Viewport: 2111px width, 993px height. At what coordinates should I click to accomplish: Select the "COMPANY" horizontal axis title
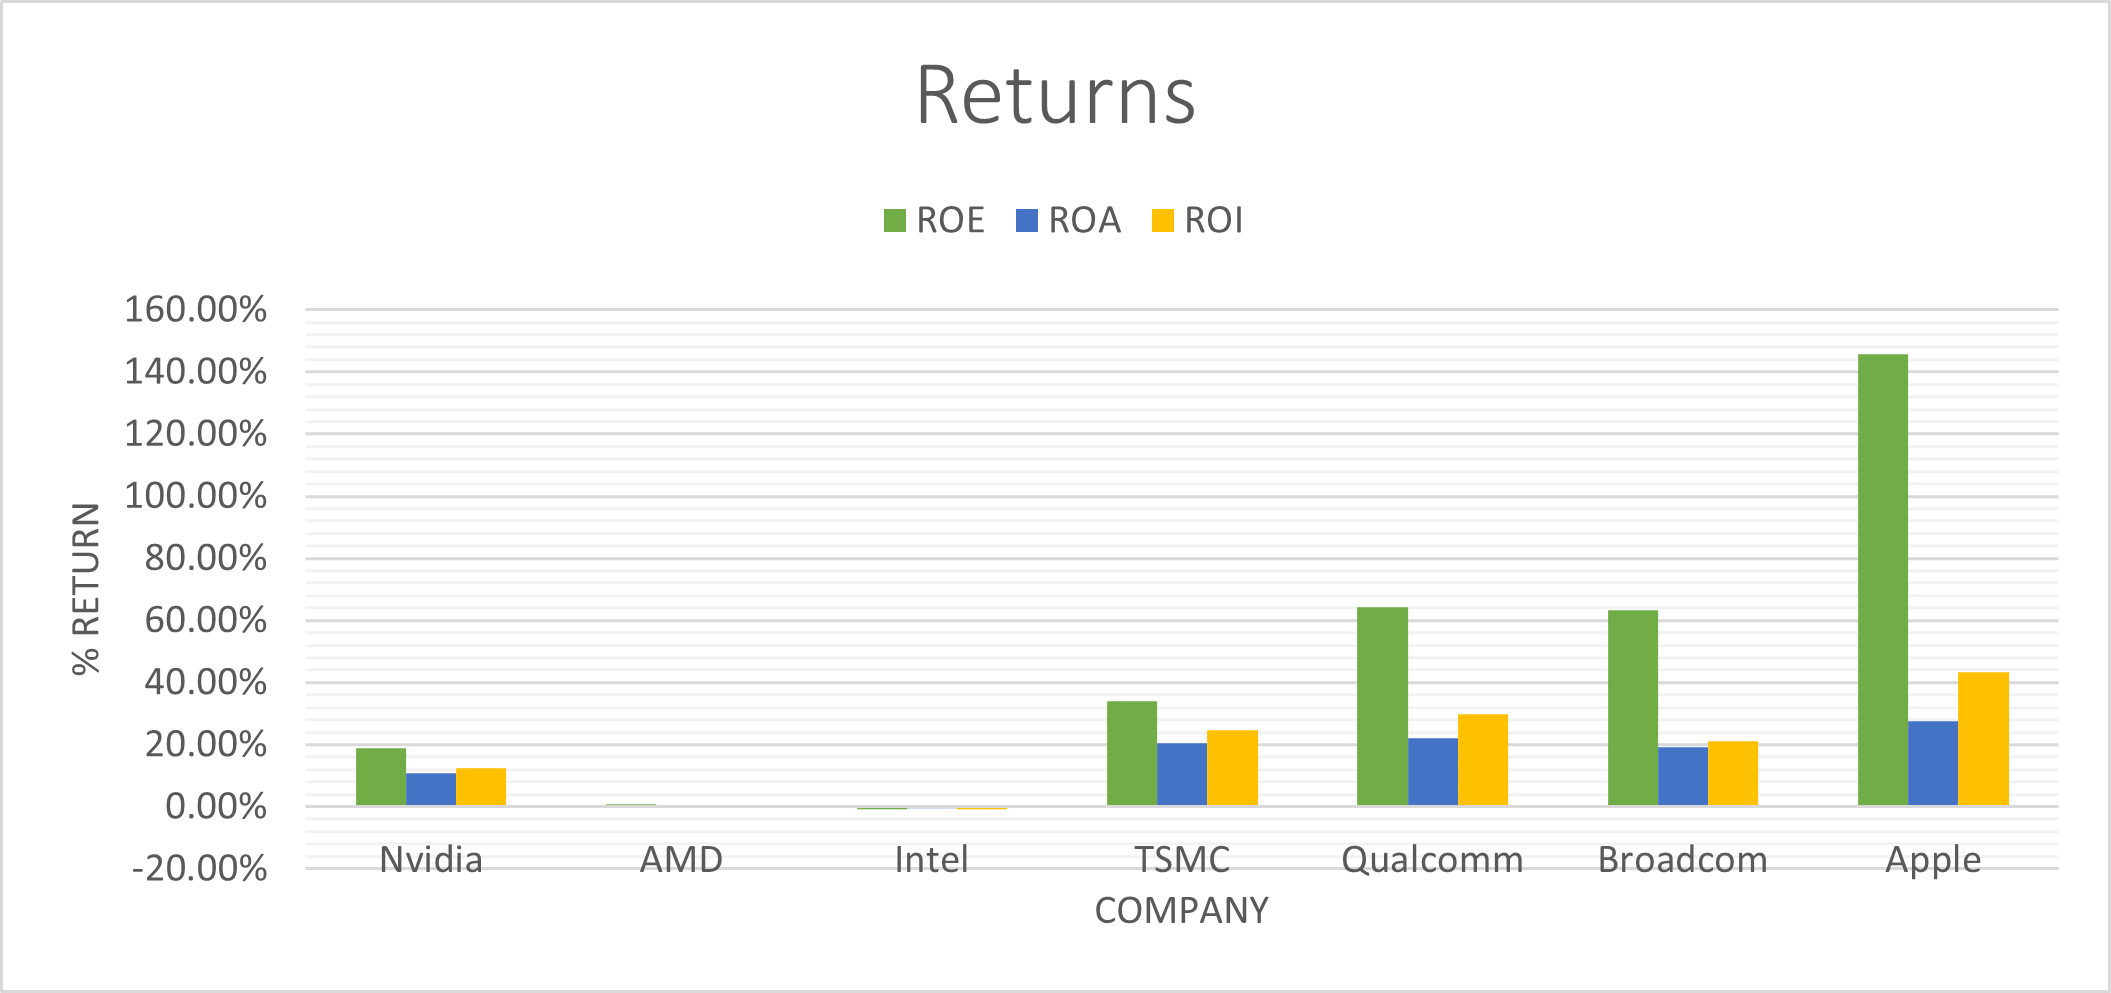click(x=1181, y=910)
